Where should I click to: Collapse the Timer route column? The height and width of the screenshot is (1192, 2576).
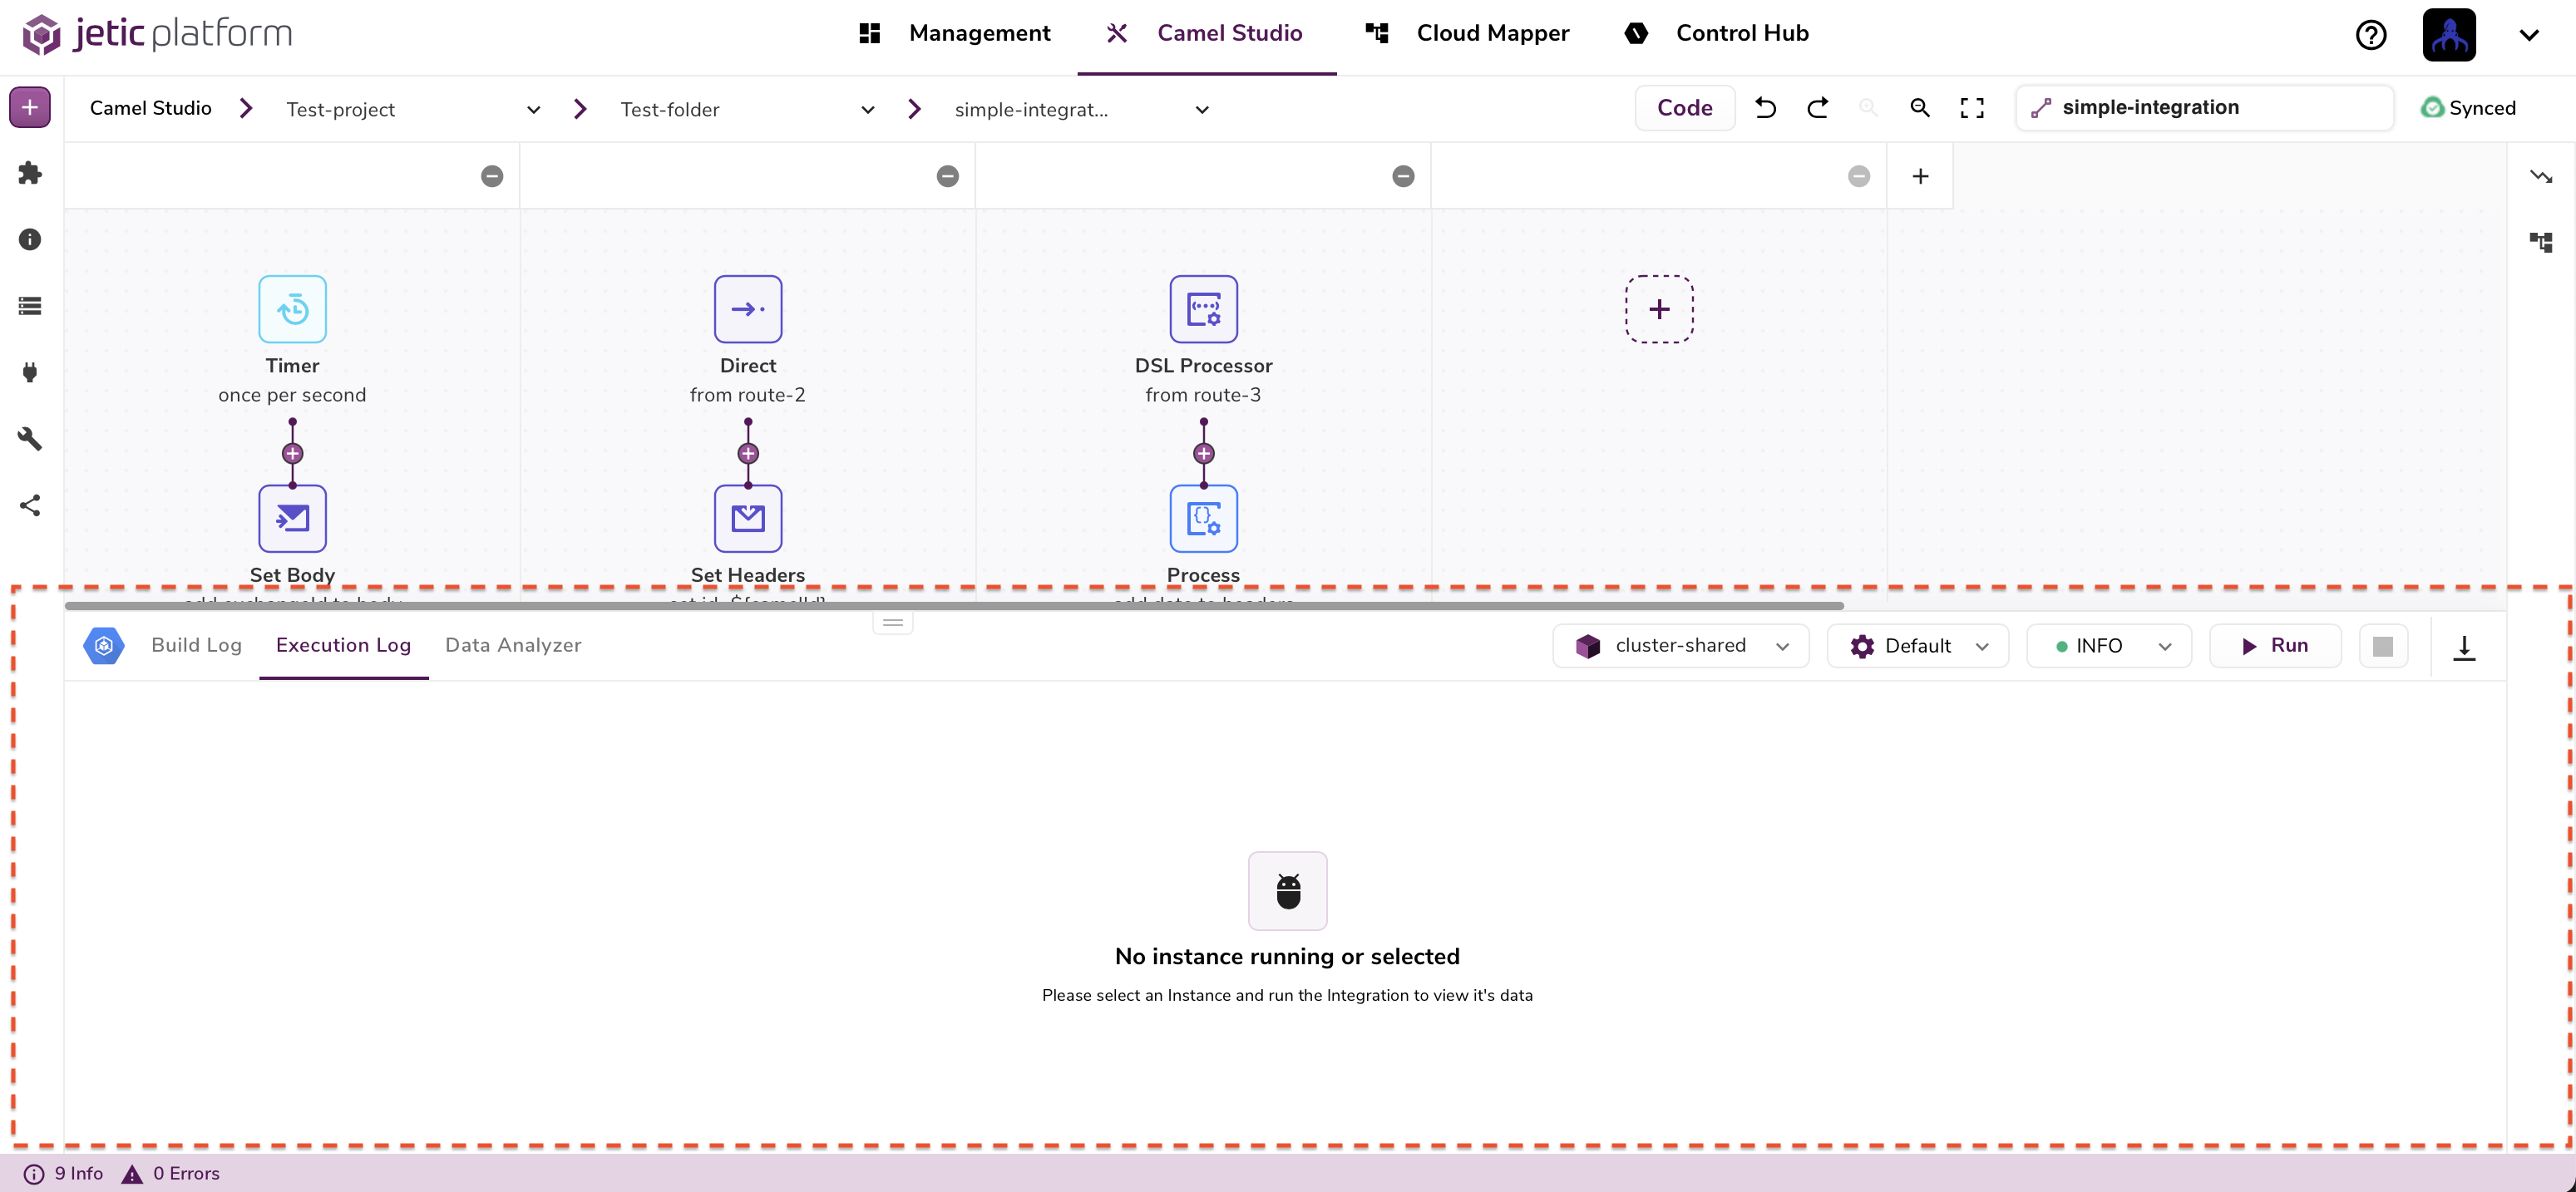492,176
